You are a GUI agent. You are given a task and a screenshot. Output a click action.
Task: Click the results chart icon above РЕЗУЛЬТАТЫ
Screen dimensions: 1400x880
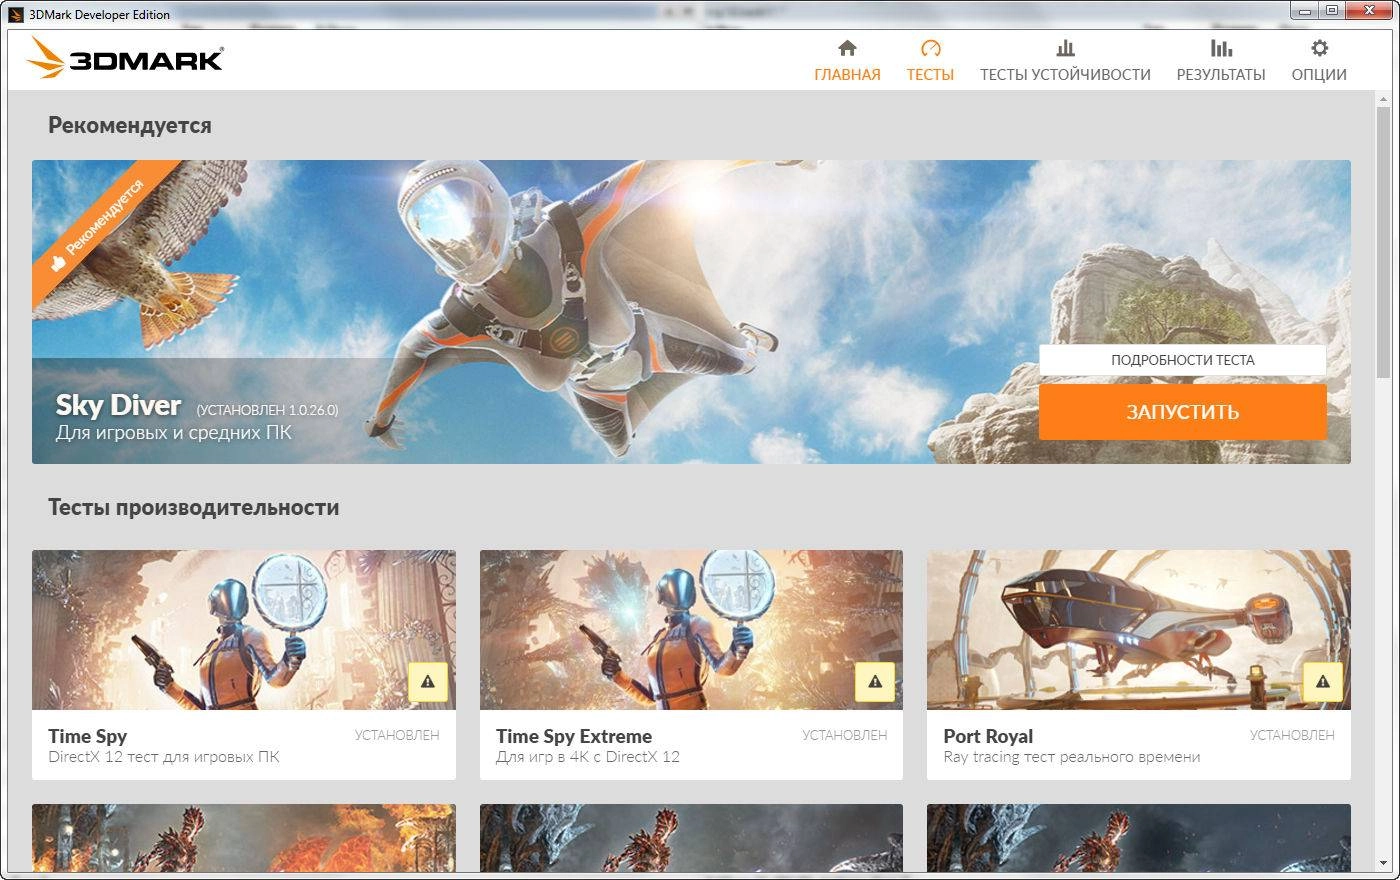(x=1221, y=48)
